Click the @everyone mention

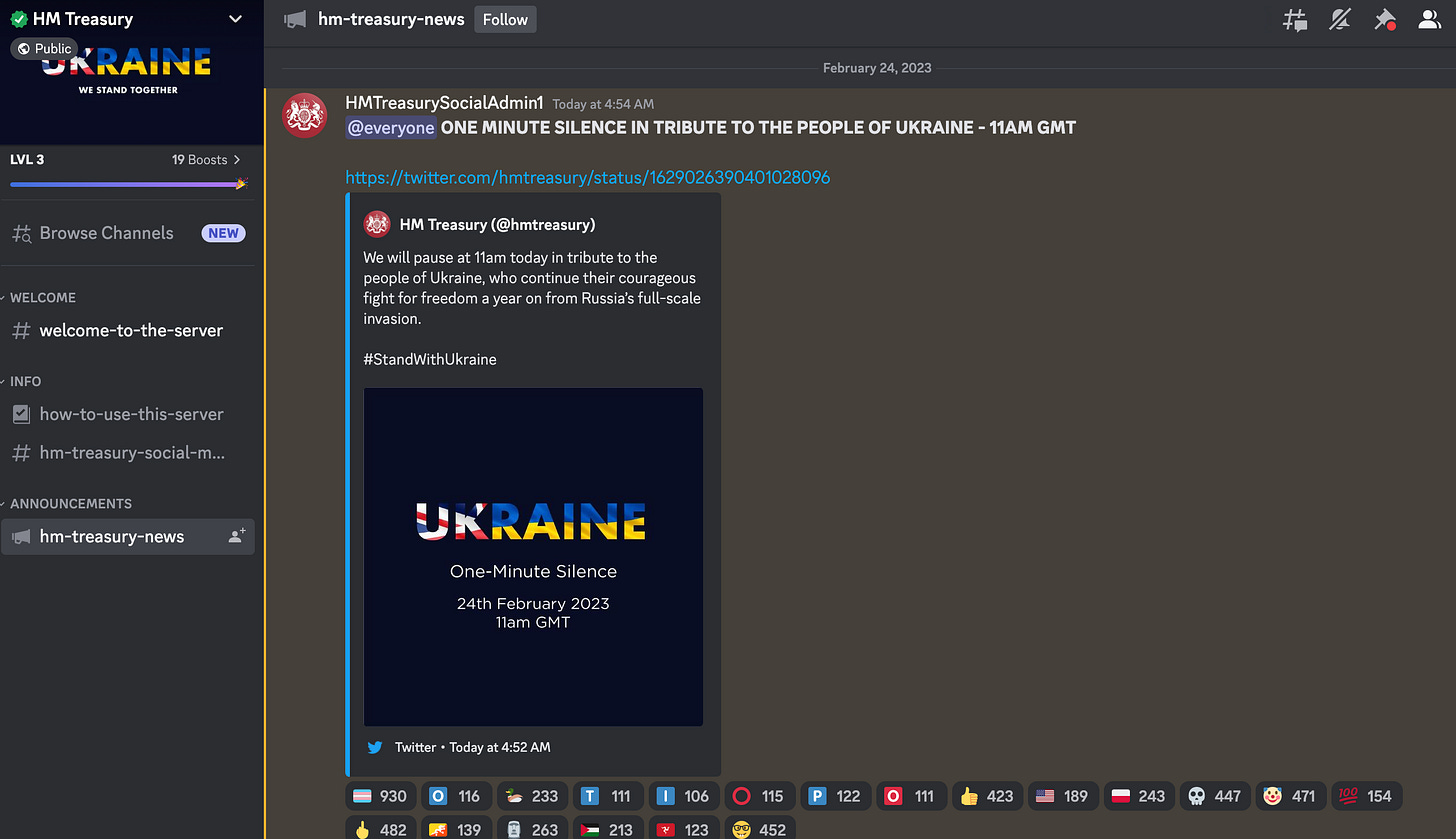(391, 128)
